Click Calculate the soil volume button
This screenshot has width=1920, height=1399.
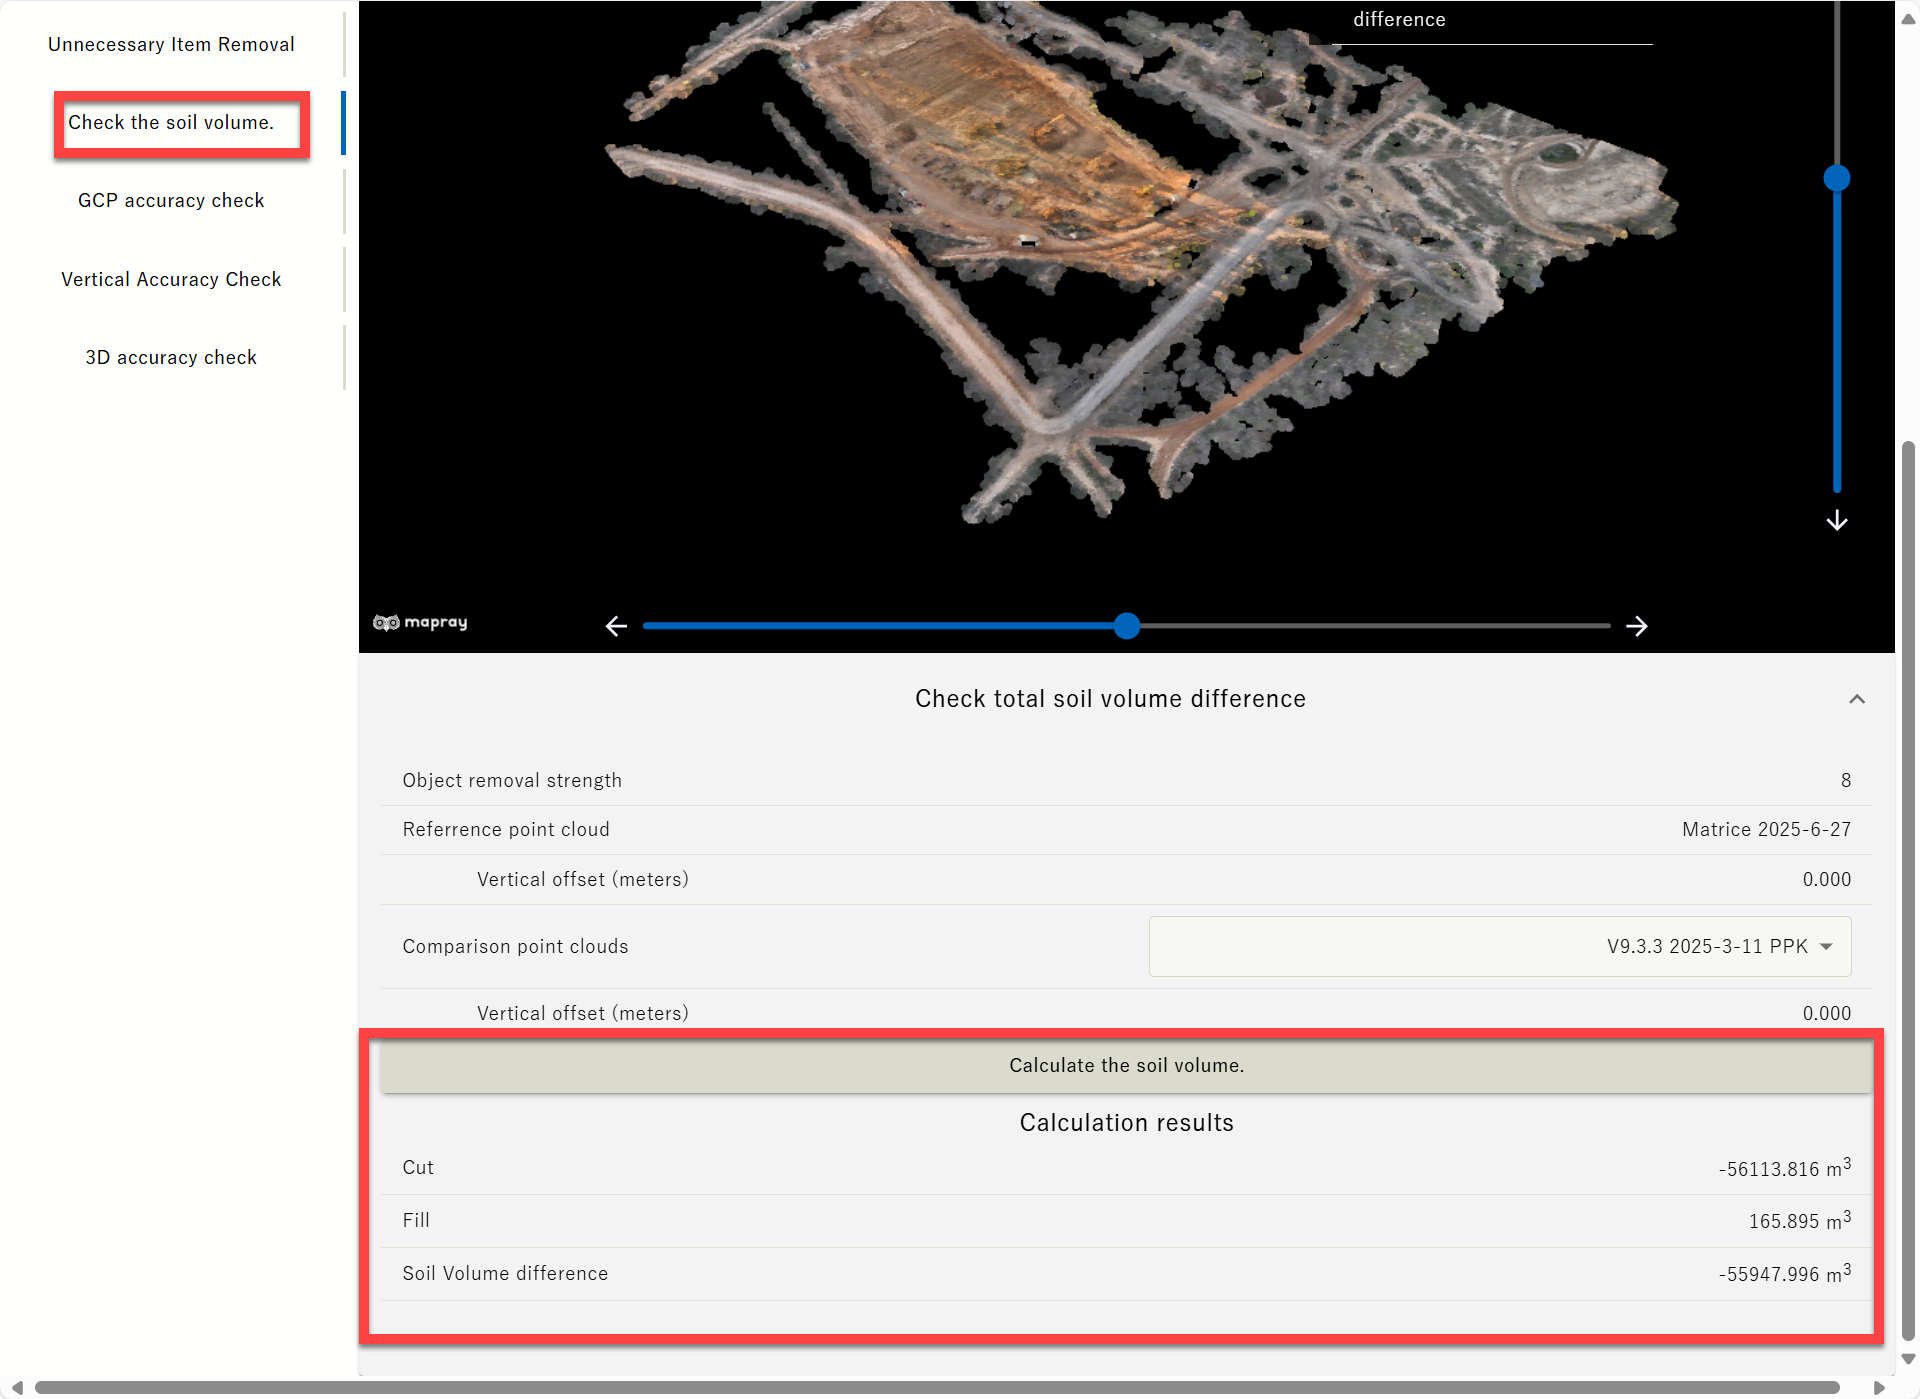click(x=1126, y=1066)
